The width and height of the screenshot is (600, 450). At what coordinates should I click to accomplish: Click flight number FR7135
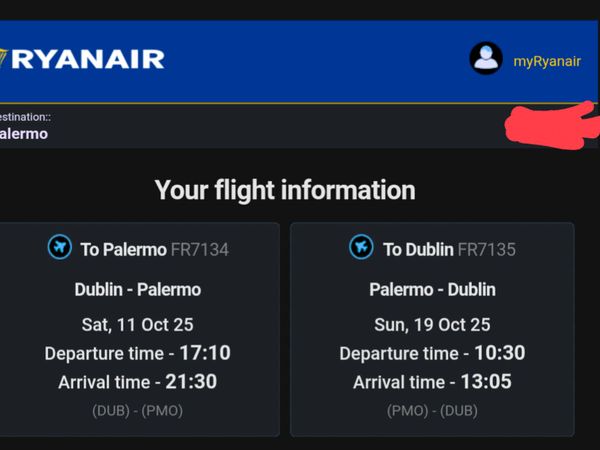pyautogui.click(x=487, y=249)
